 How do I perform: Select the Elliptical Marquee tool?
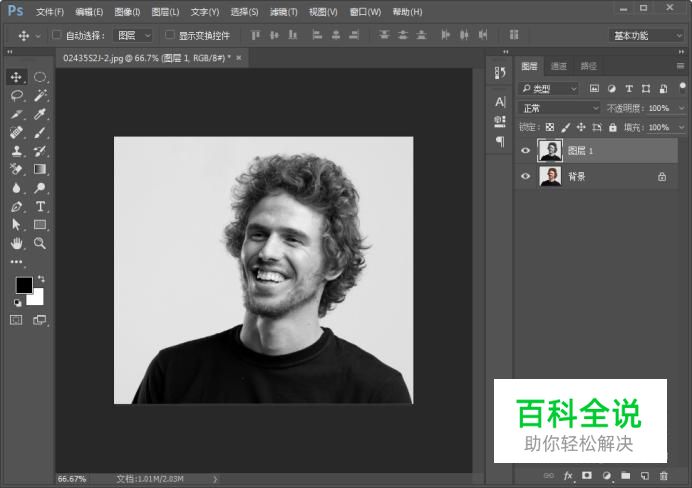(40, 77)
